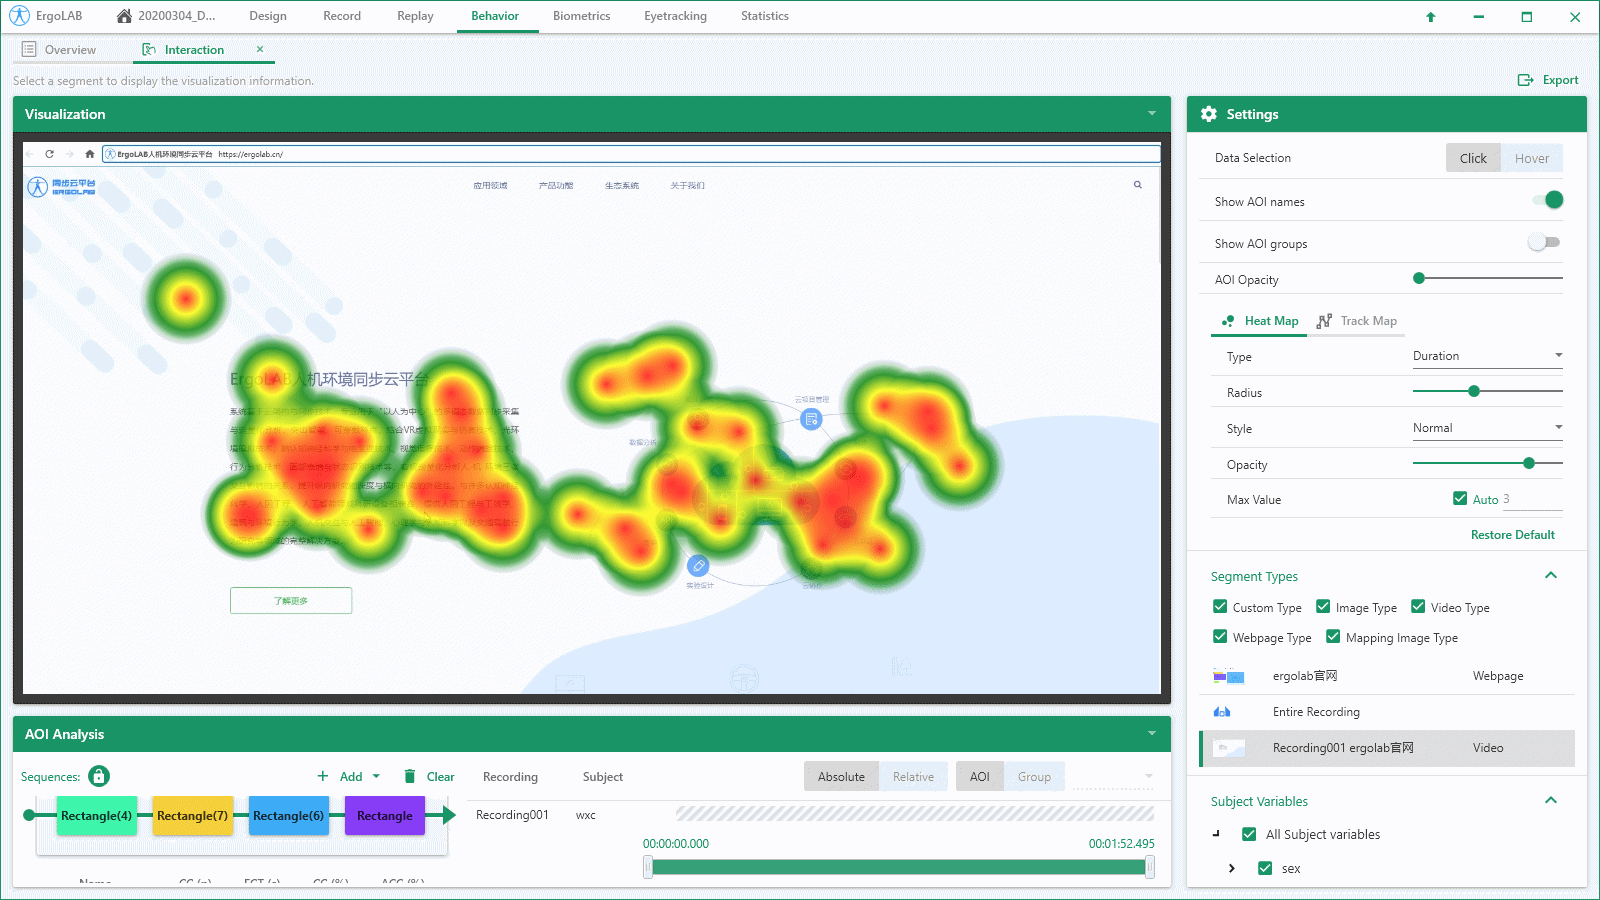Click the ErgoLAB logo icon
The width and height of the screenshot is (1600, 900).
pos(19,16)
